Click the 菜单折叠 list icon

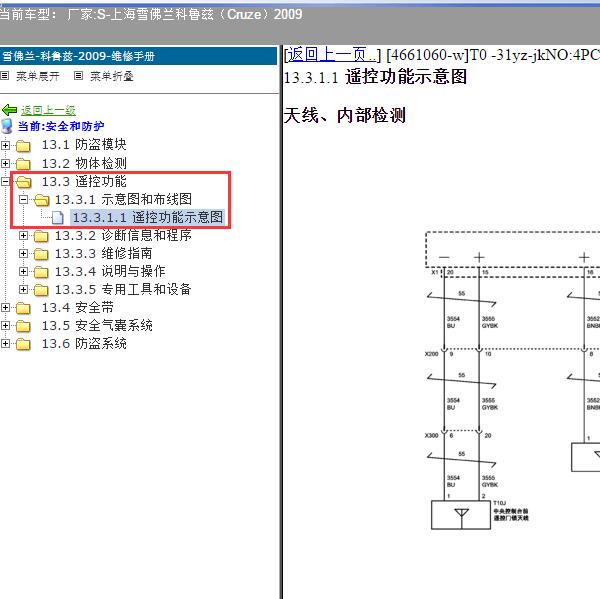(78, 76)
